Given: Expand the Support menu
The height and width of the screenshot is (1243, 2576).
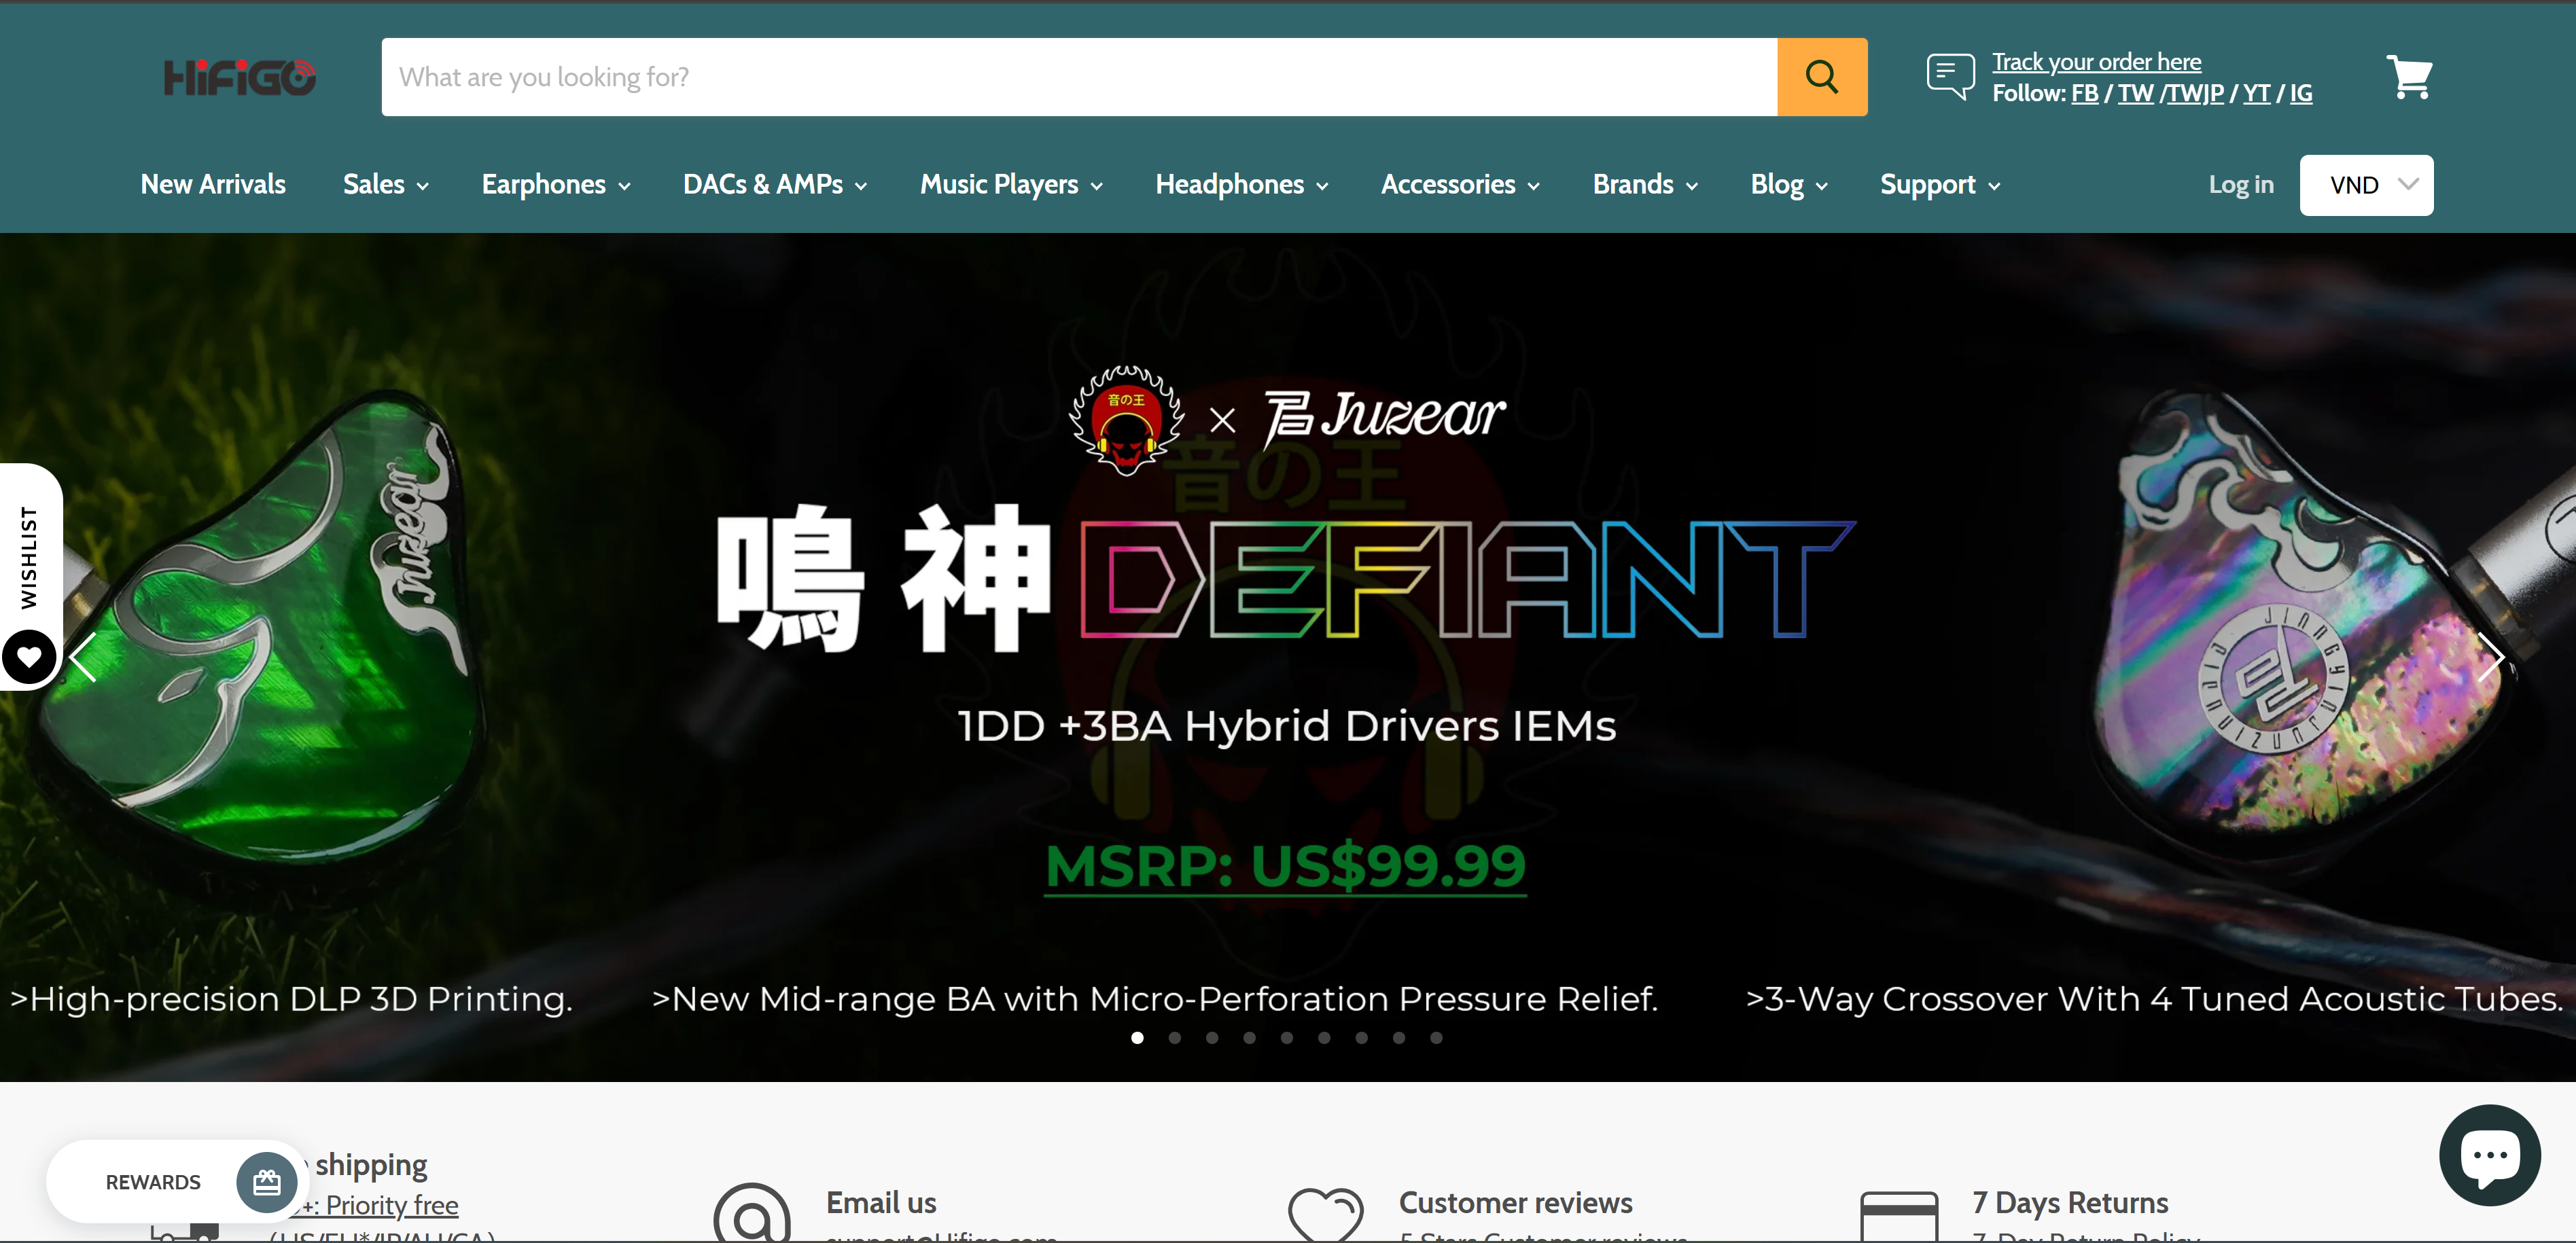Looking at the screenshot, I should pos(1940,184).
